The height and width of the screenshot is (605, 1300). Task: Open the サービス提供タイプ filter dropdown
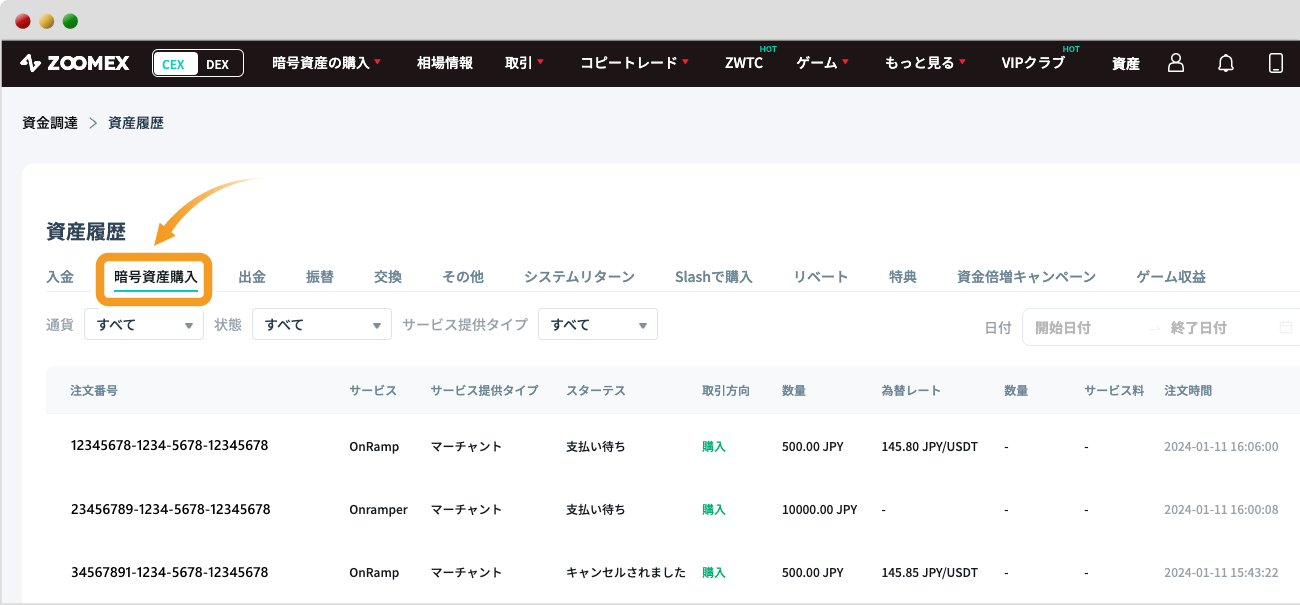(x=598, y=324)
